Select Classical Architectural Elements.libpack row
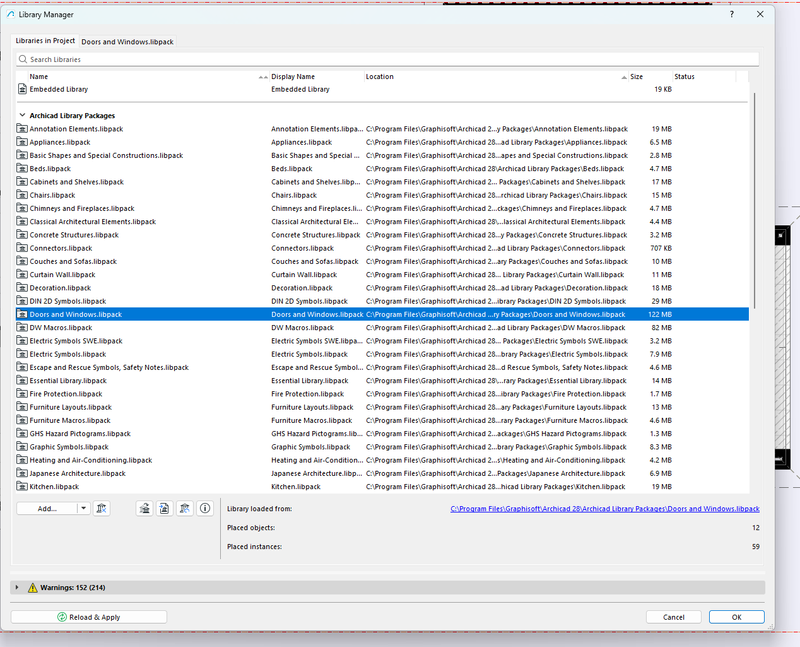The image size is (800, 647). (x=383, y=221)
